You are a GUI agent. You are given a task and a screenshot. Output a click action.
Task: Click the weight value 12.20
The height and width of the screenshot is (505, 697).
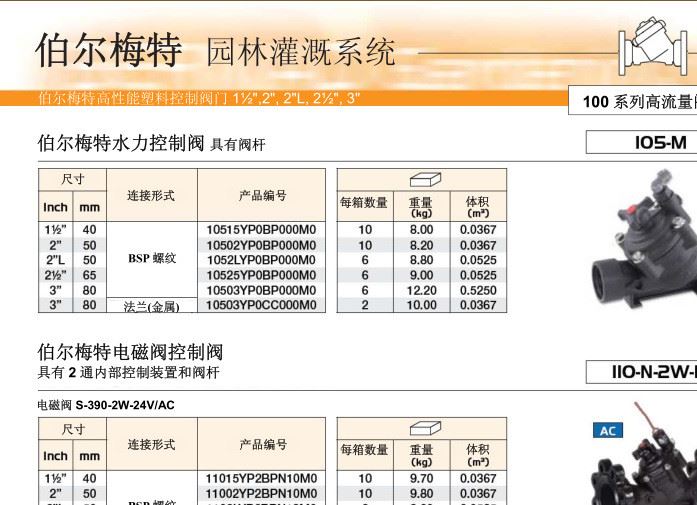click(421, 290)
